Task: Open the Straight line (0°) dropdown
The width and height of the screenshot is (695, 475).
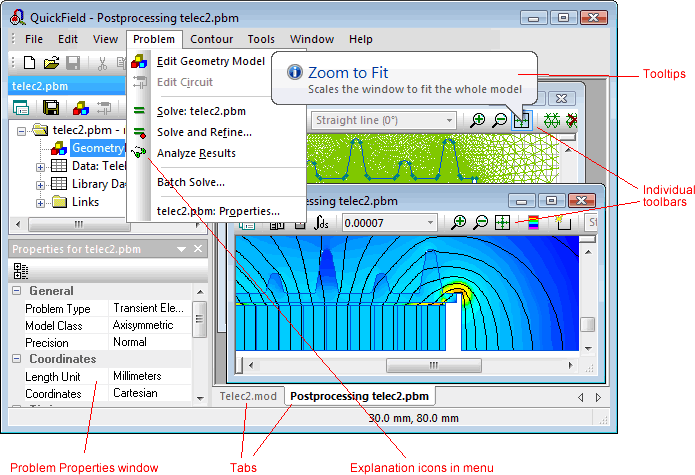Action: [x=449, y=121]
